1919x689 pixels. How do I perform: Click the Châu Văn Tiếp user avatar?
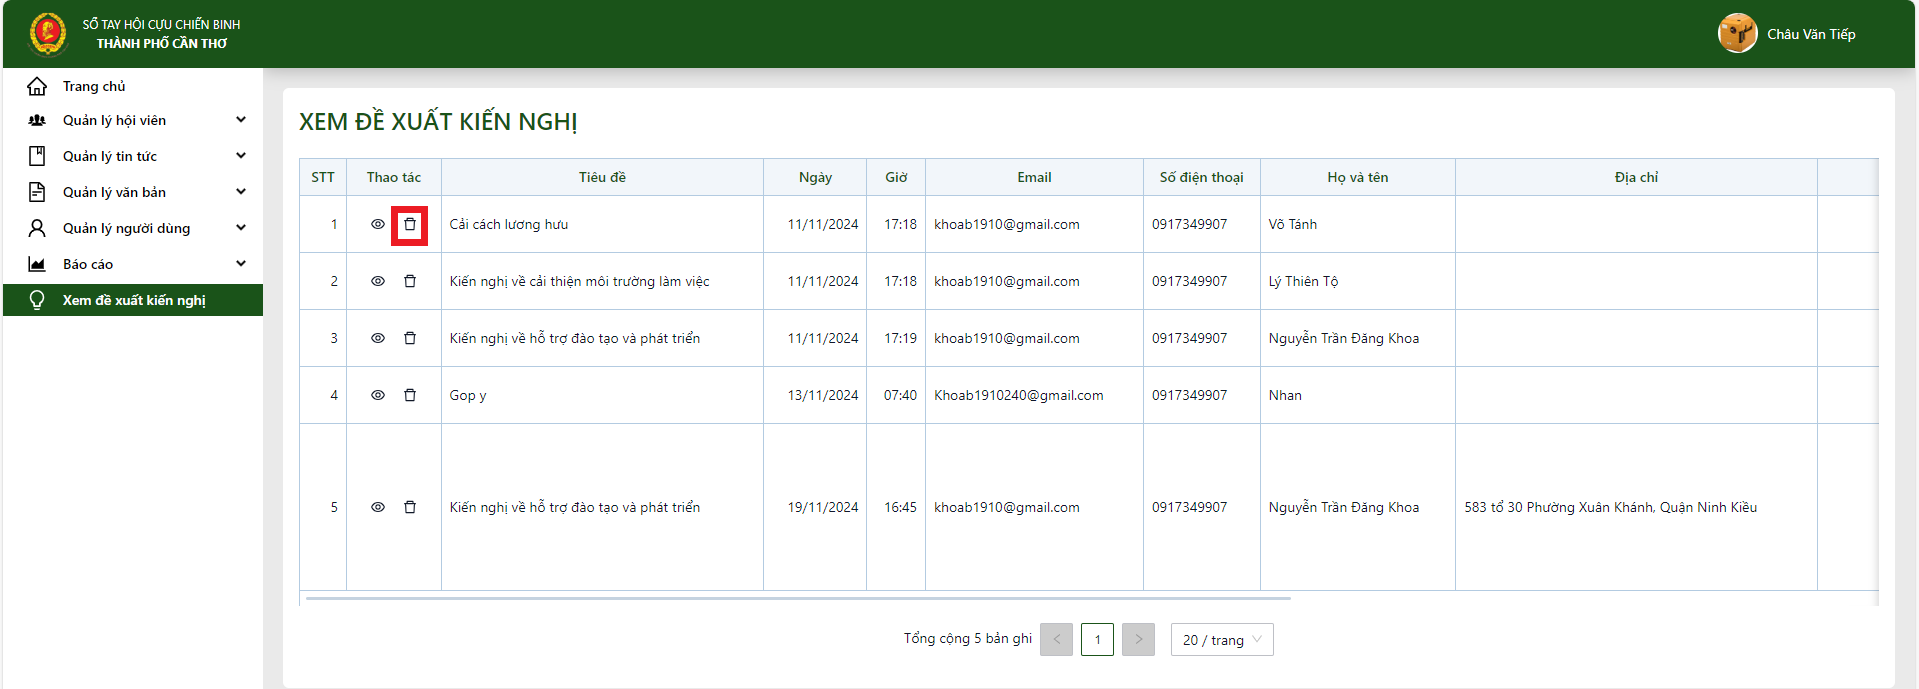click(x=1738, y=34)
